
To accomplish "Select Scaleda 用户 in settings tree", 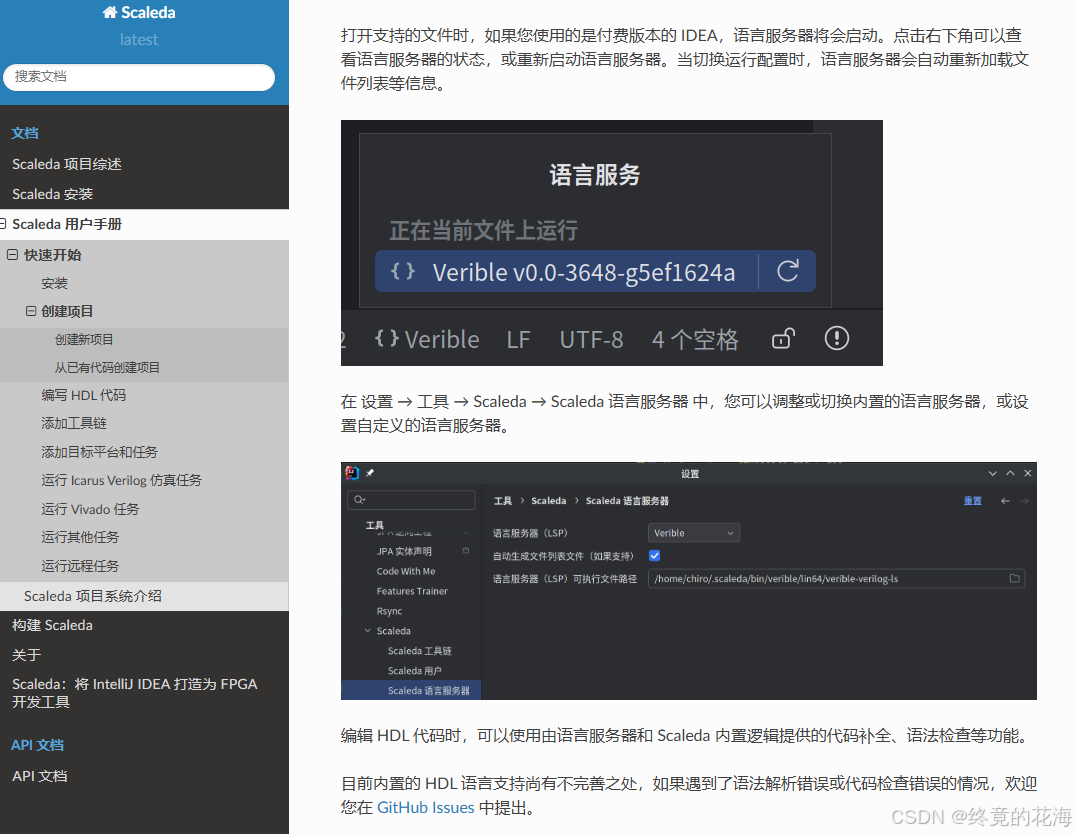I will coord(414,671).
